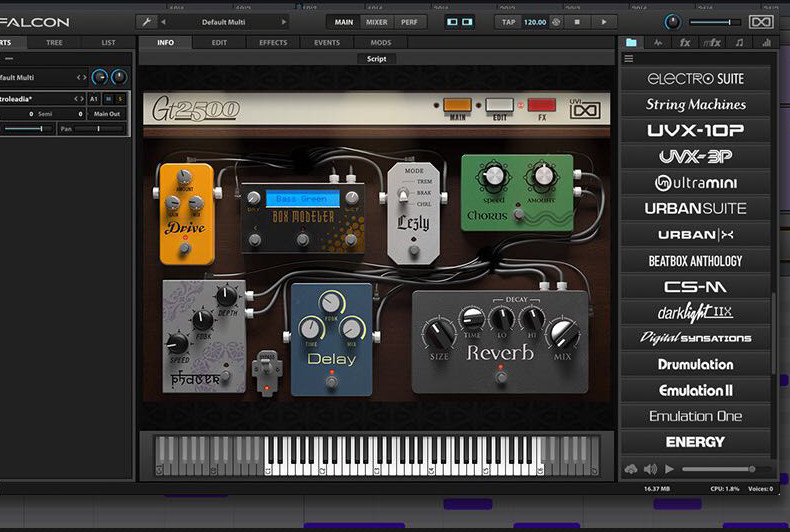
Task: Open the music note events browser tab
Action: pos(739,43)
